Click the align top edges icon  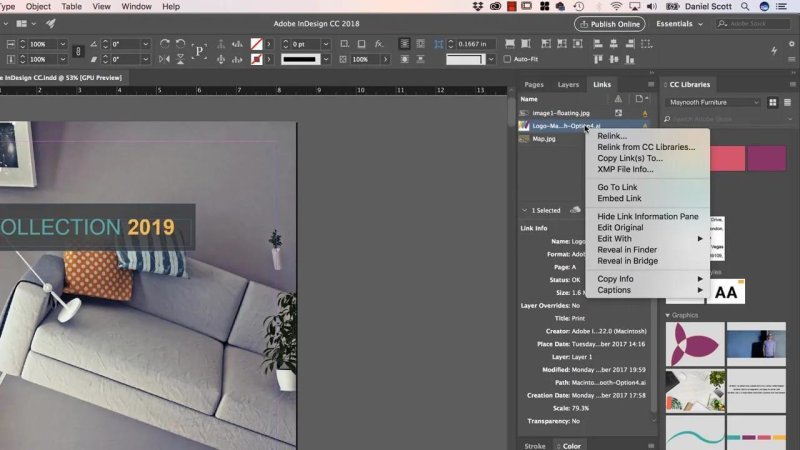click(x=598, y=59)
